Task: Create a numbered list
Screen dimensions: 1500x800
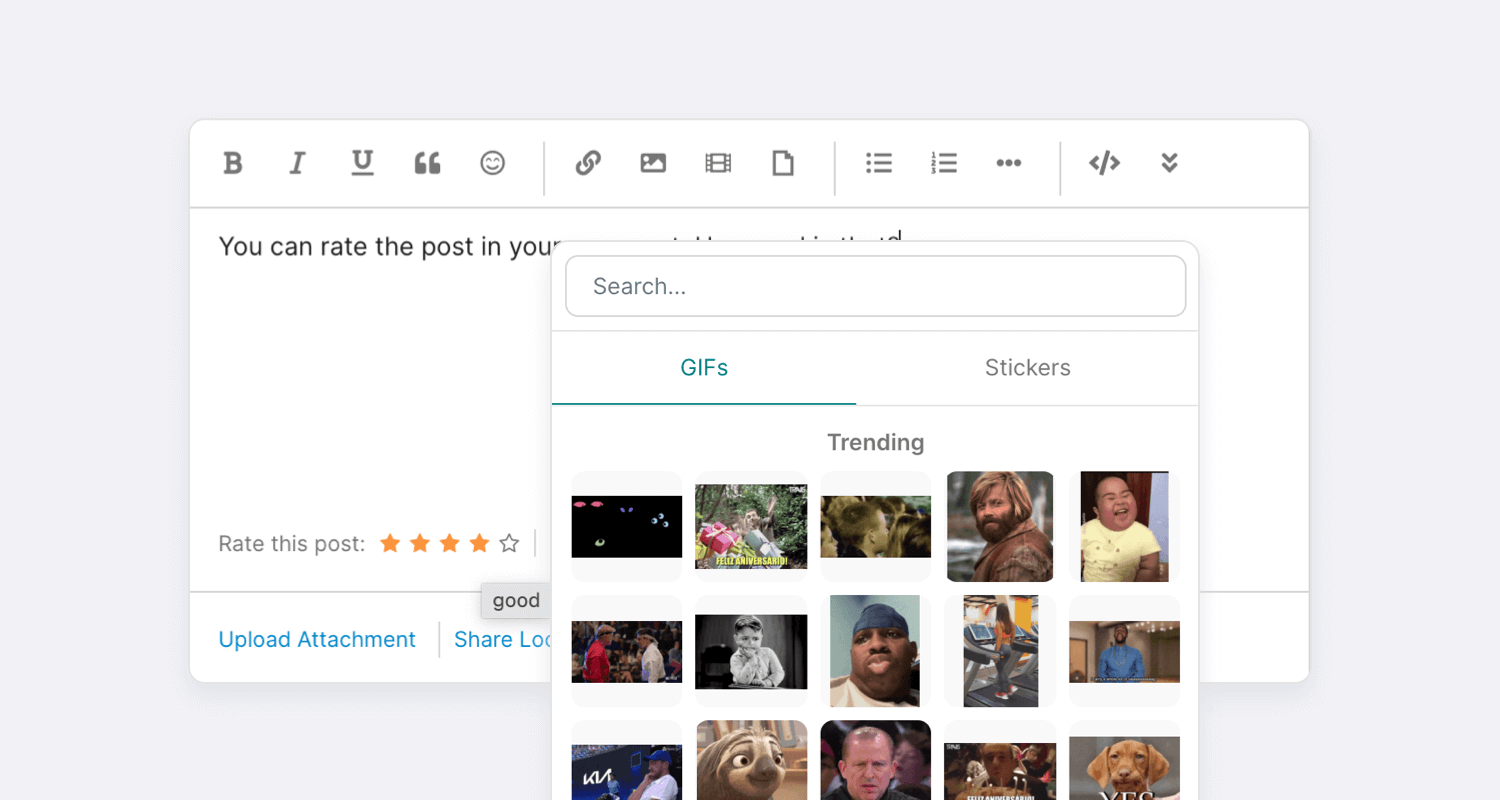Action: pos(944,163)
